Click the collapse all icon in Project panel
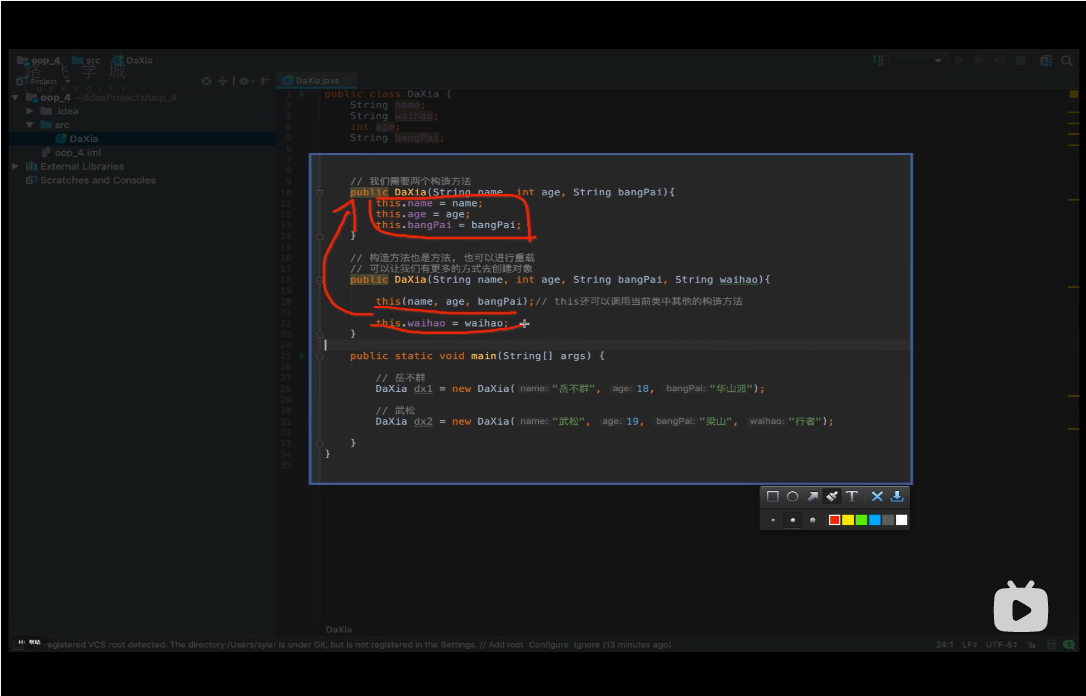Viewport: 1086px width, 696px height. point(223,81)
